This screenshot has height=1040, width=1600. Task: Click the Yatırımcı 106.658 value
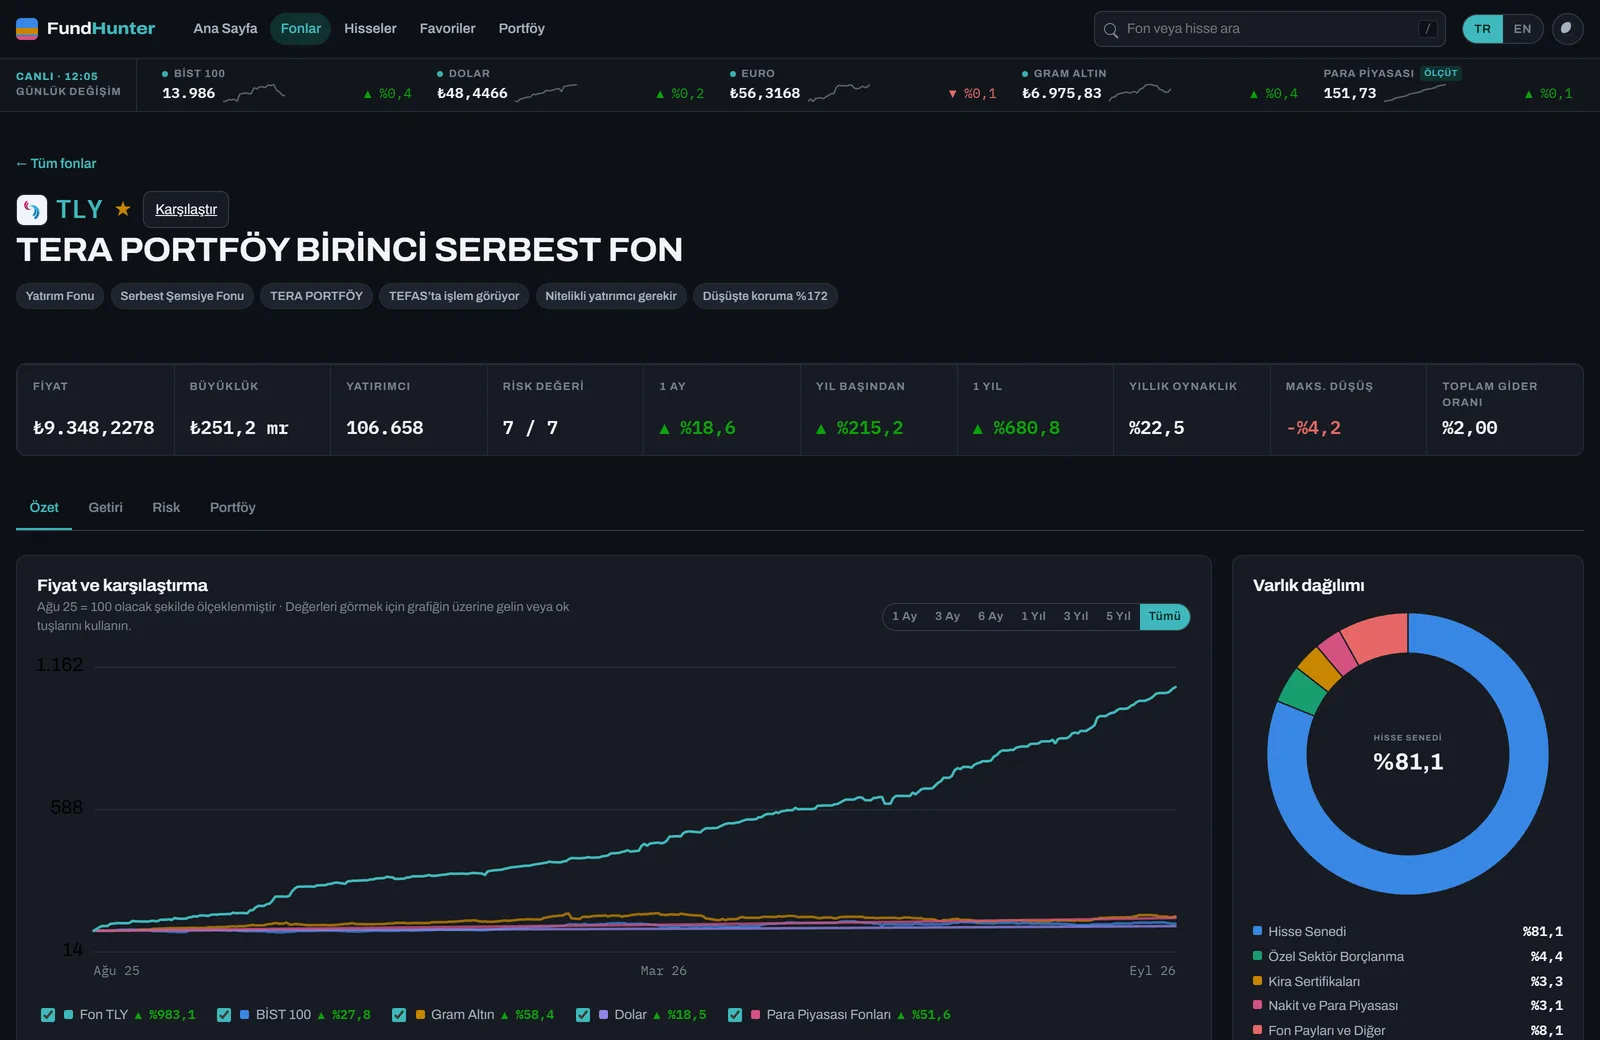tap(384, 428)
